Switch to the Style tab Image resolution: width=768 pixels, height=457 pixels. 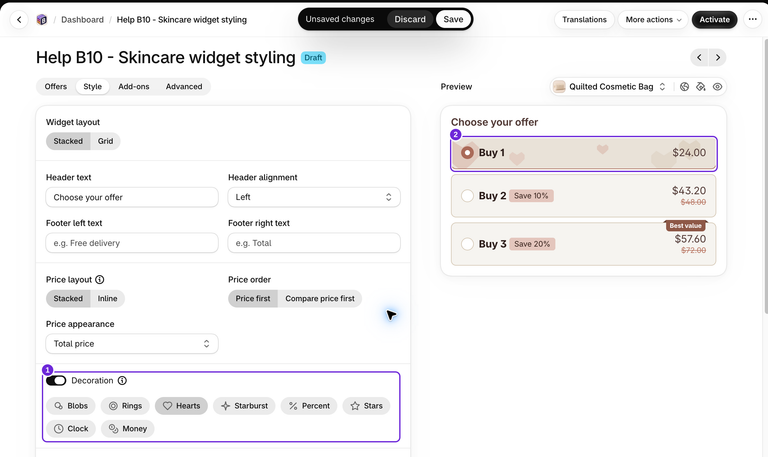point(93,87)
